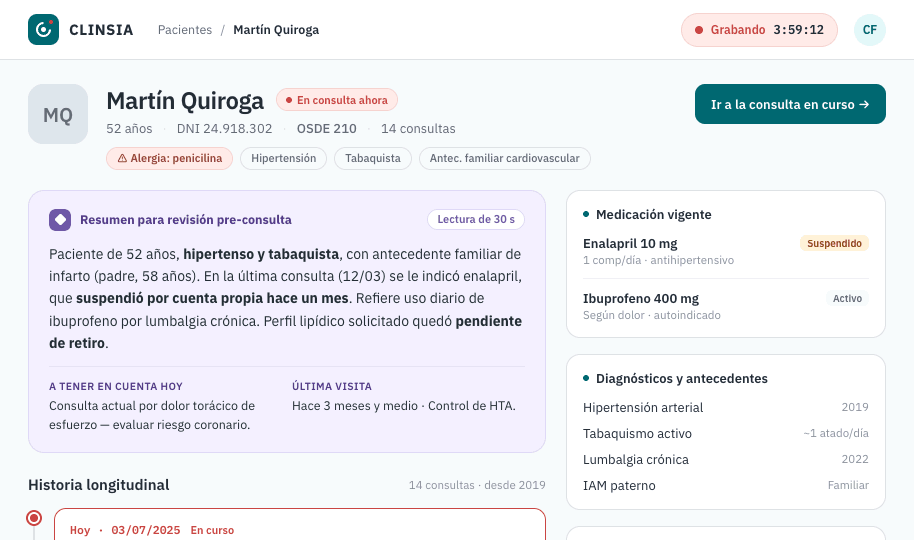The image size is (914, 540).
Task: Click the purple summary diamond icon
Action: pos(60,220)
